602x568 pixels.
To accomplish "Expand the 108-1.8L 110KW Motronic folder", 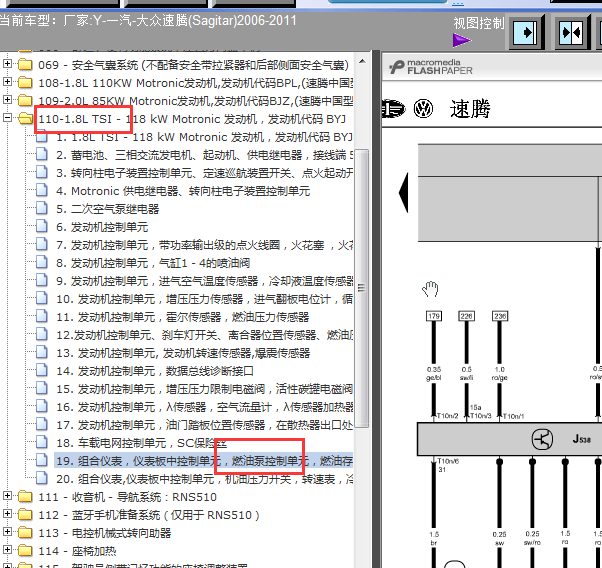I will [7, 81].
